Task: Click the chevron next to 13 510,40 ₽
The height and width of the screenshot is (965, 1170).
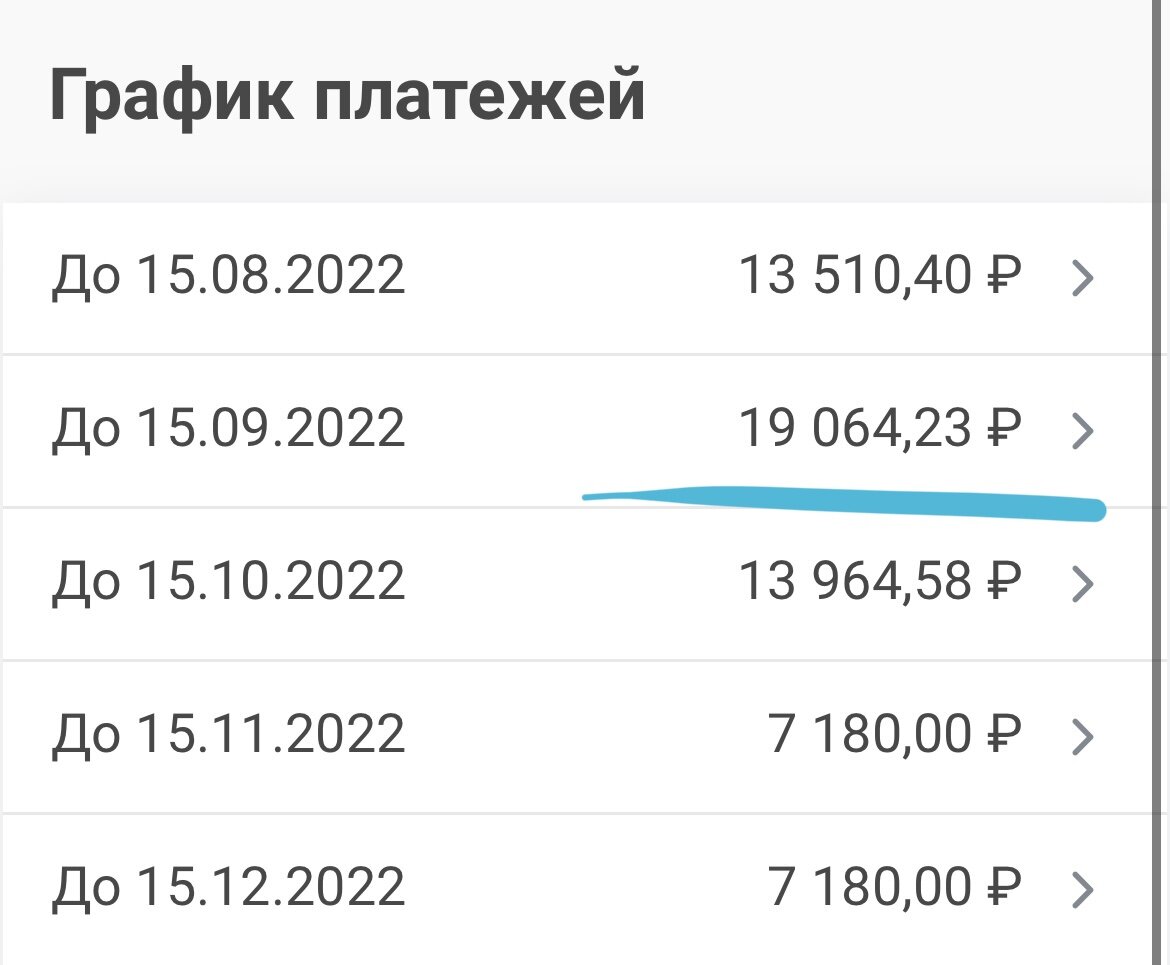Action: tap(1083, 278)
